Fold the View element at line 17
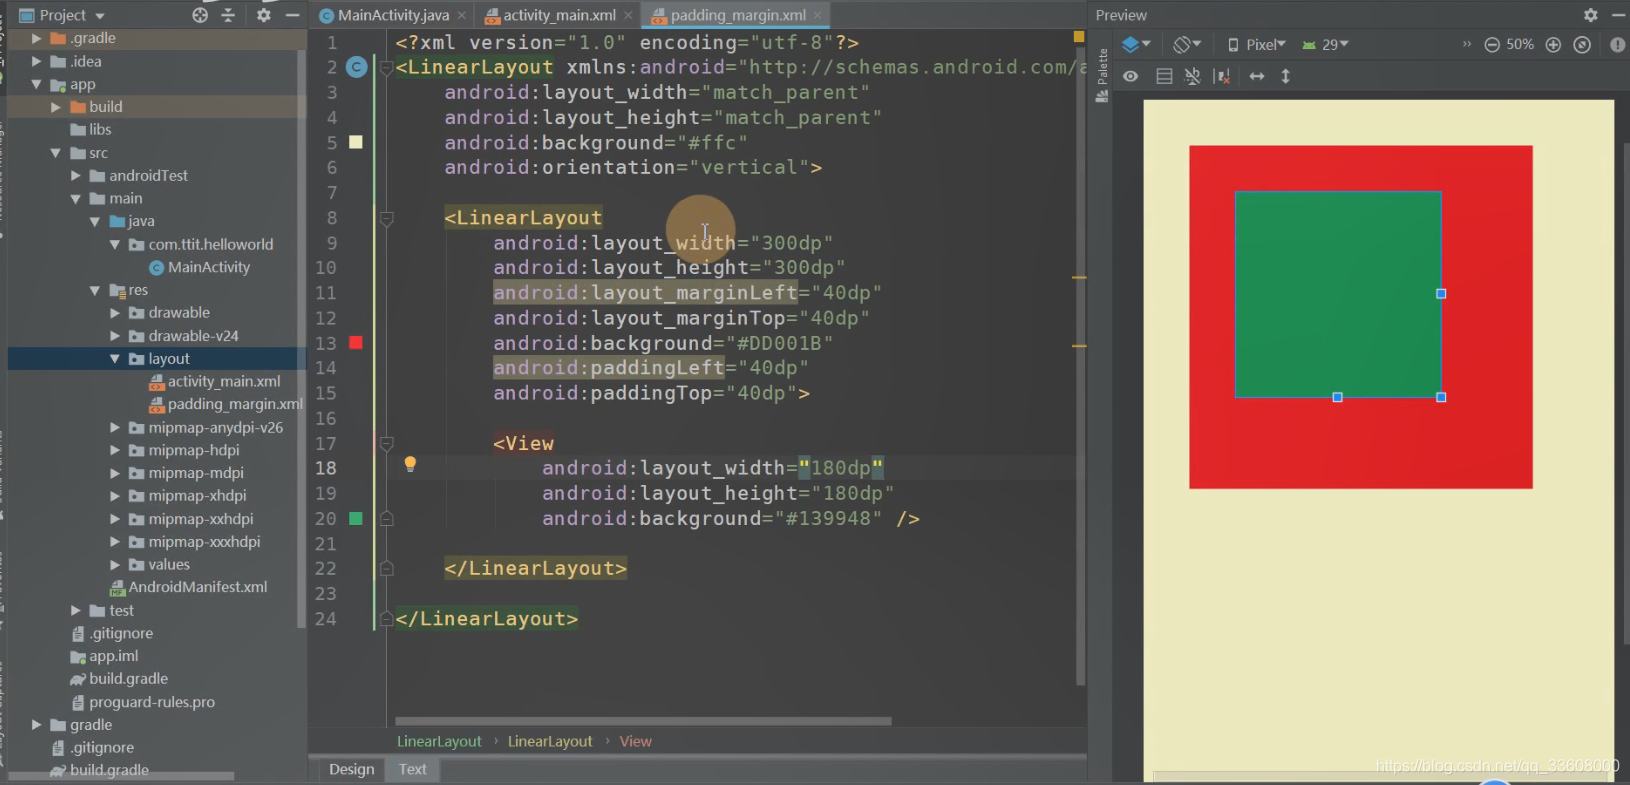 386,443
